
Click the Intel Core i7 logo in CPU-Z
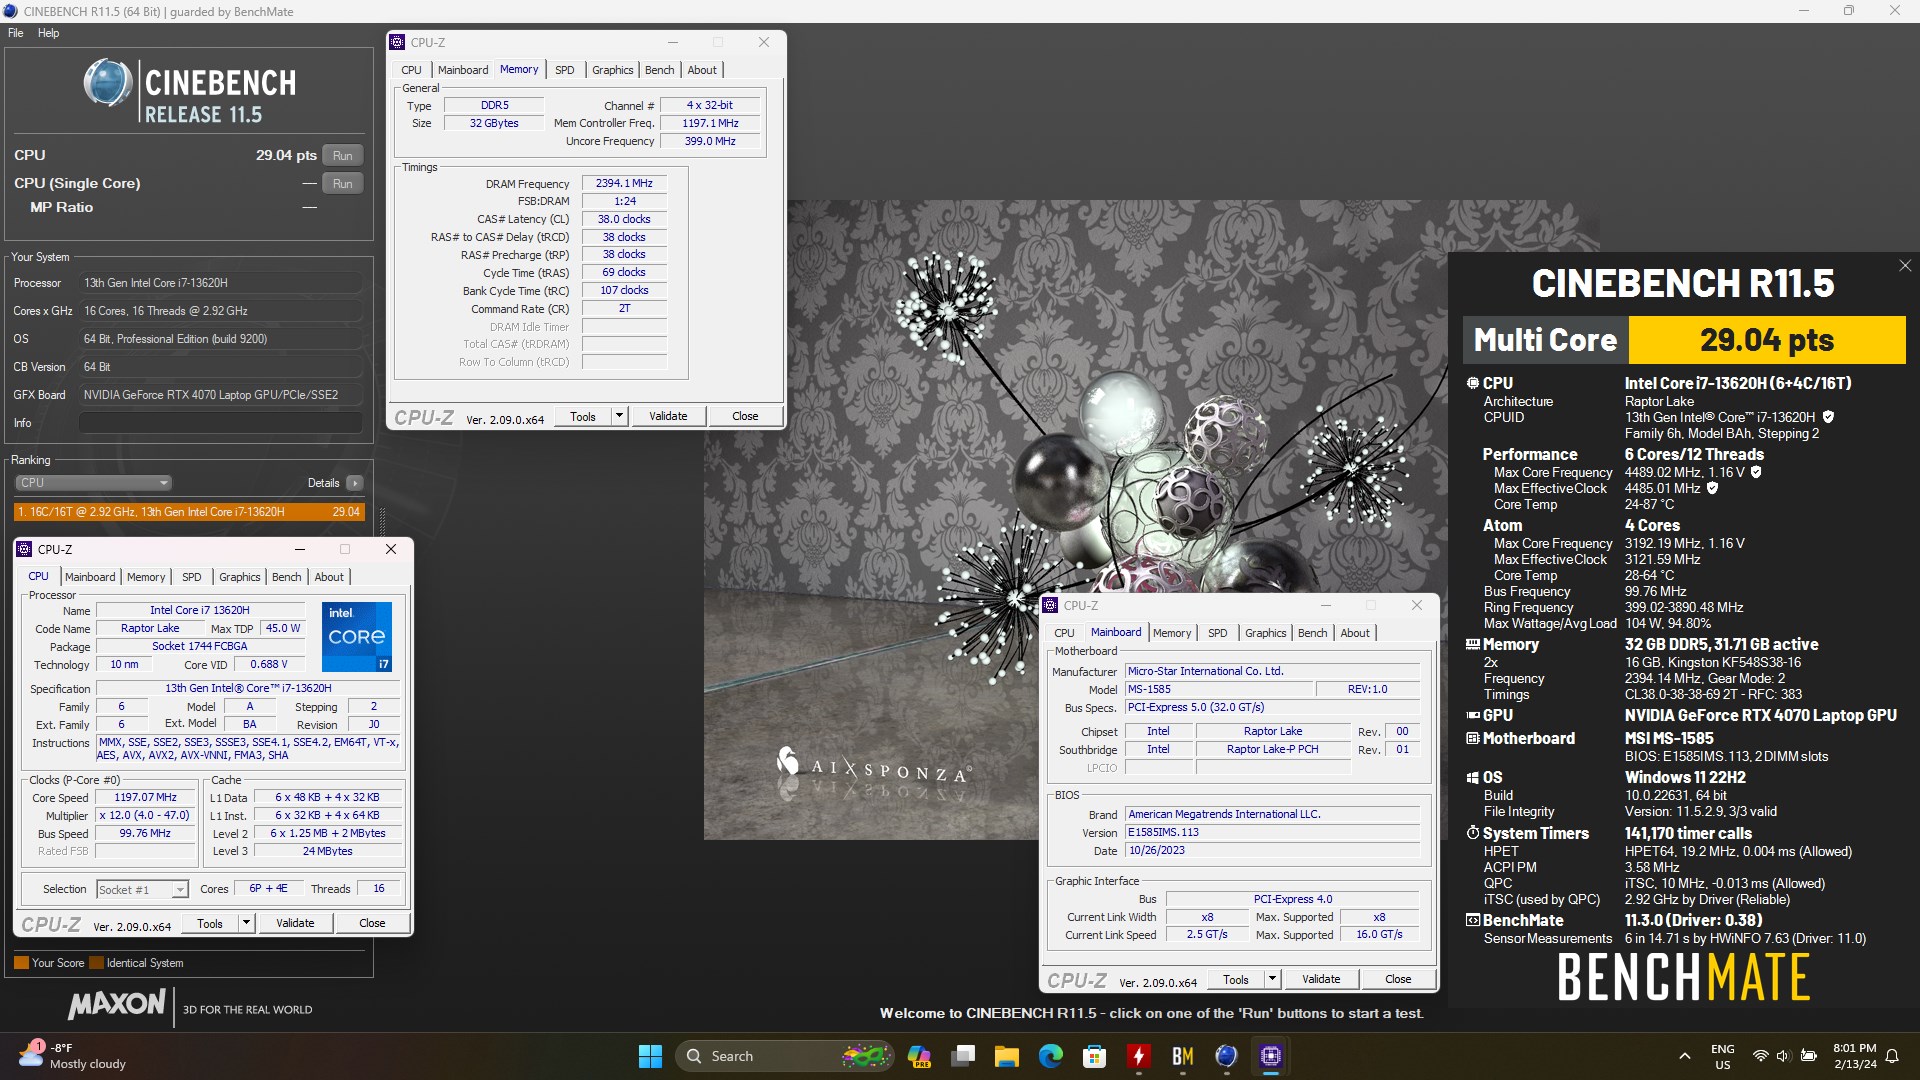point(357,636)
